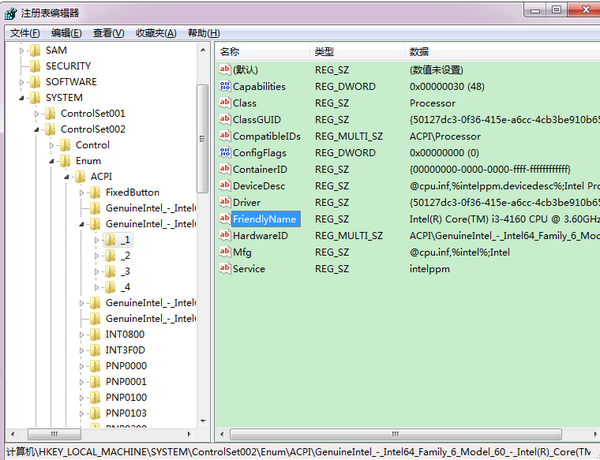
Task: Click tree pane scroll down arrow
Action: [203, 421]
